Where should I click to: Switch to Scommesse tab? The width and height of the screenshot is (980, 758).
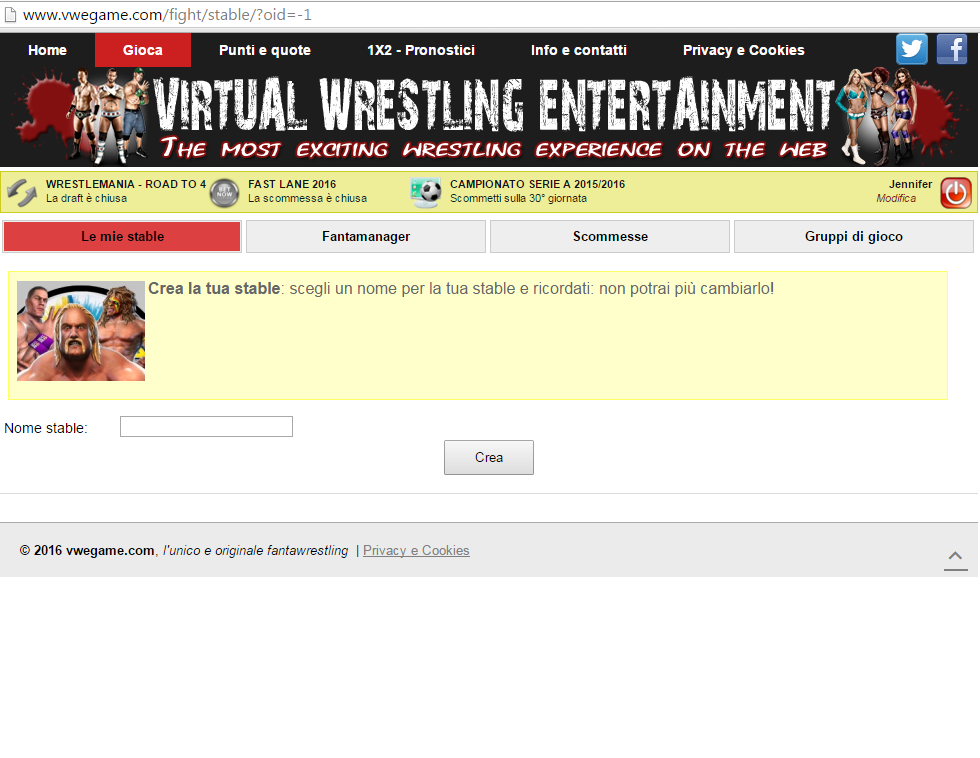click(x=610, y=236)
